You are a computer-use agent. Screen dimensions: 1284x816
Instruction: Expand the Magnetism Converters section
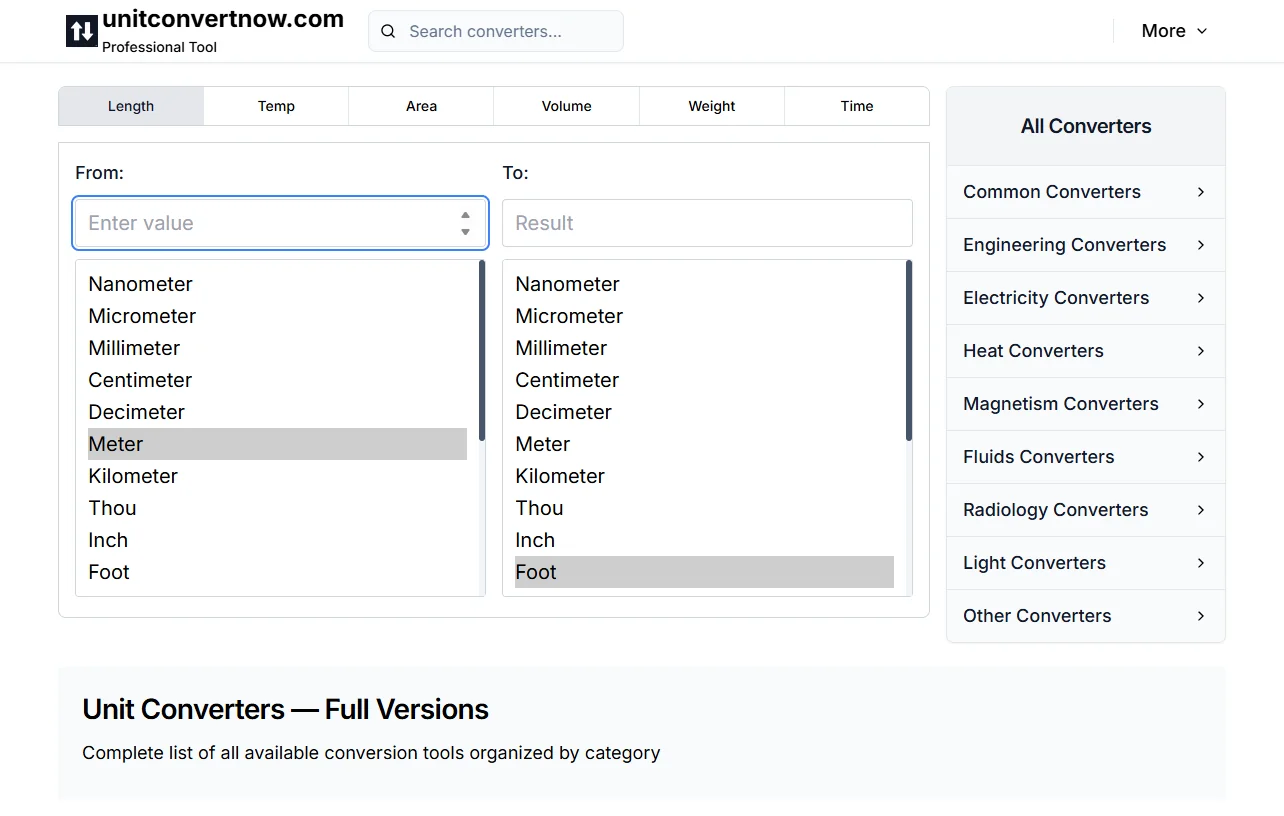click(x=1085, y=404)
